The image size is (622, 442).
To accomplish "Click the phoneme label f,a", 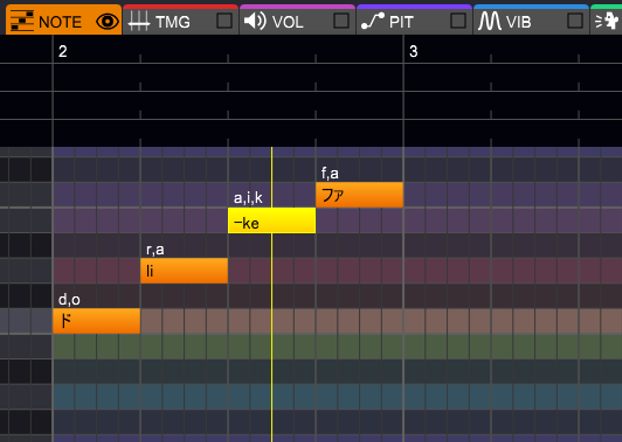I will point(330,173).
